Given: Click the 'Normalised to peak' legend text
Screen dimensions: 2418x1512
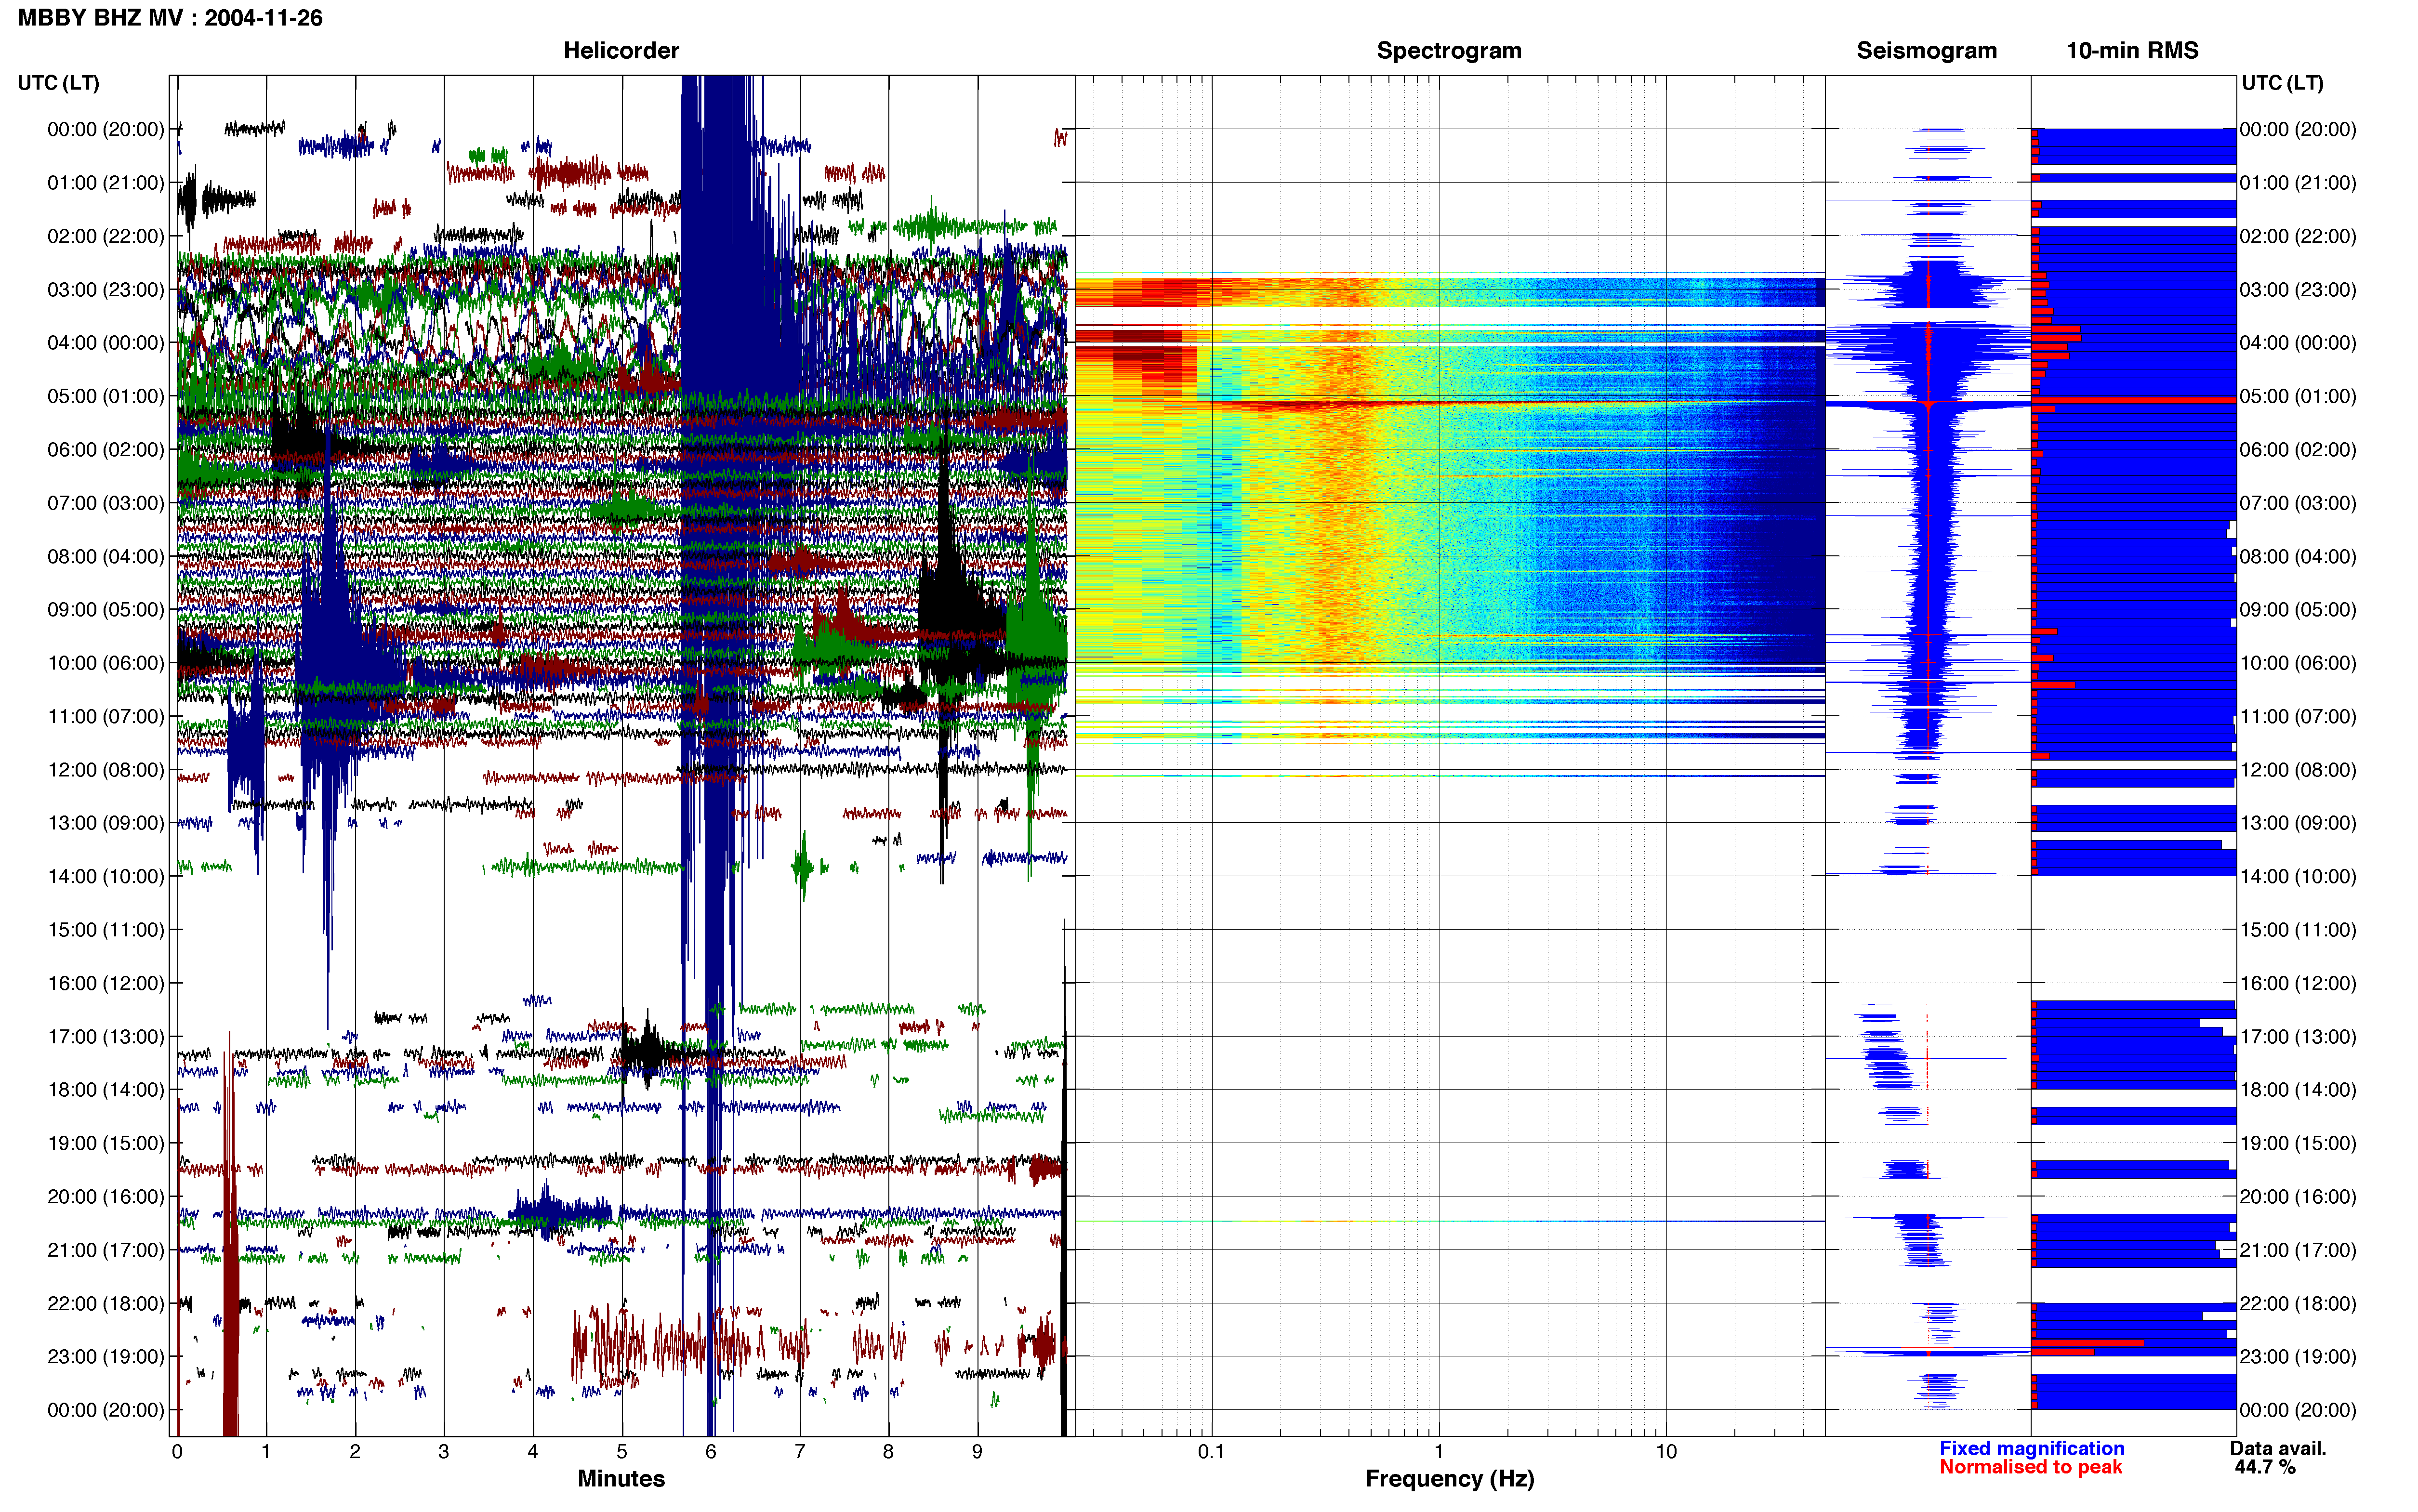Looking at the screenshot, I should [x=2030, y=1468].
